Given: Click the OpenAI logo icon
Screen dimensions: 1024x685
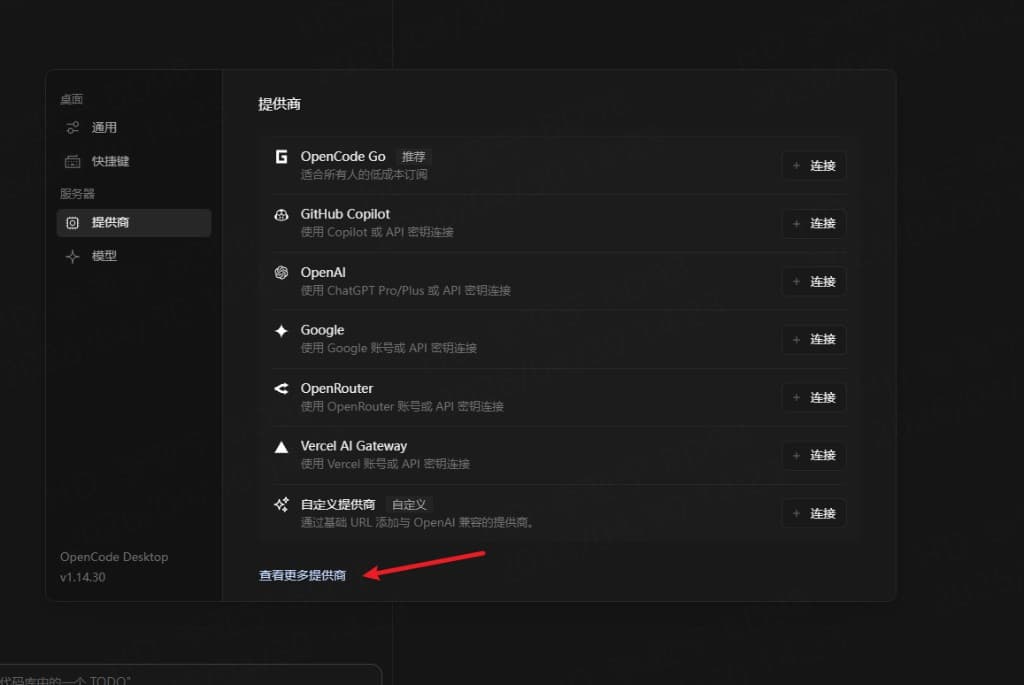Looking at the screenshot, I should 281,272.
